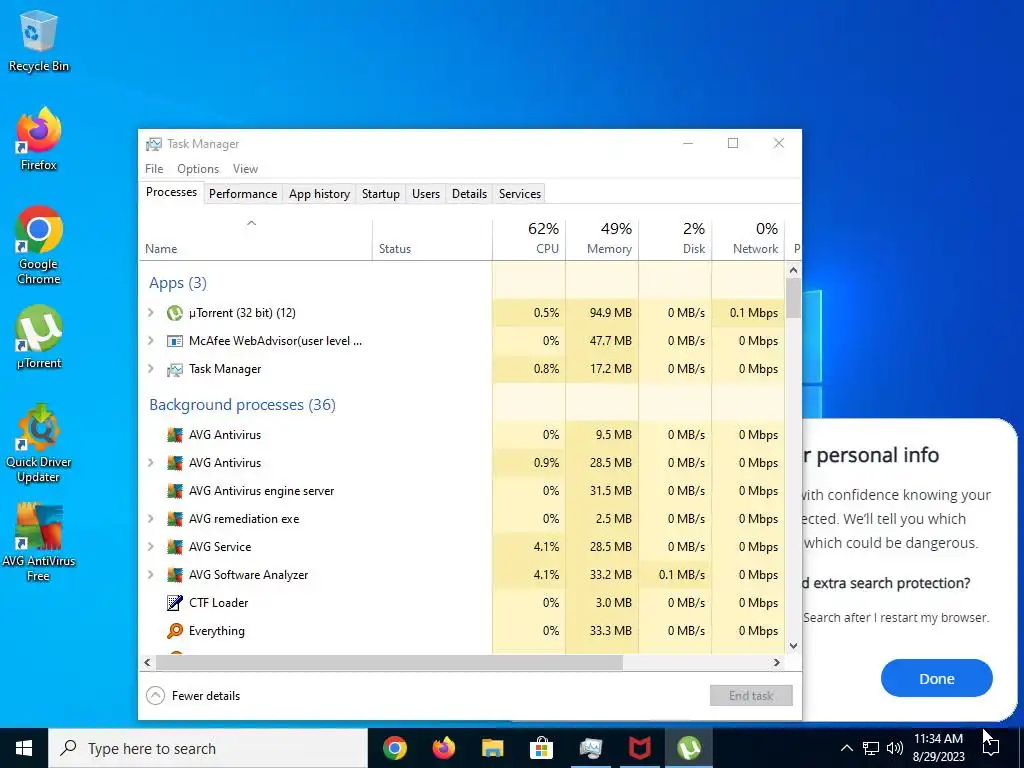Click the vertical scrollbar thumb
The width and height of the screenshot is (1024, 768).
click(x=793, y=298)
